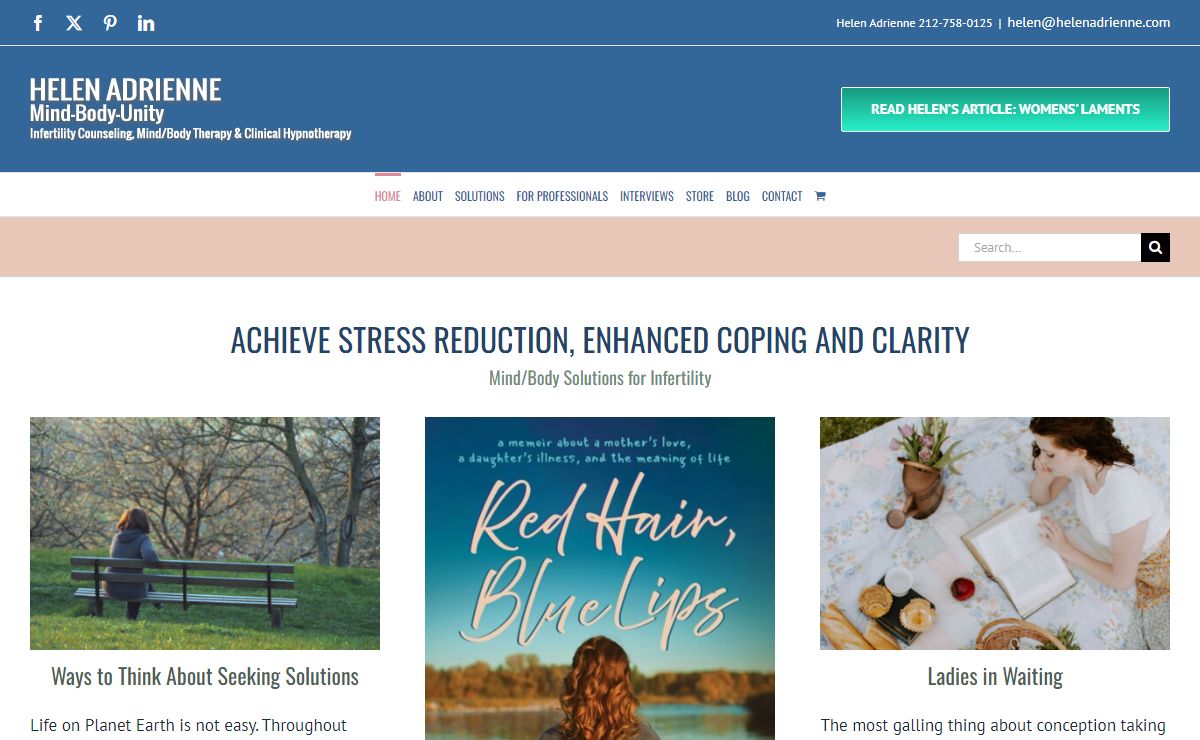Click inside the Search text field
The height and width of the screenshot is (740, 1200).
tap(1050, 247)
